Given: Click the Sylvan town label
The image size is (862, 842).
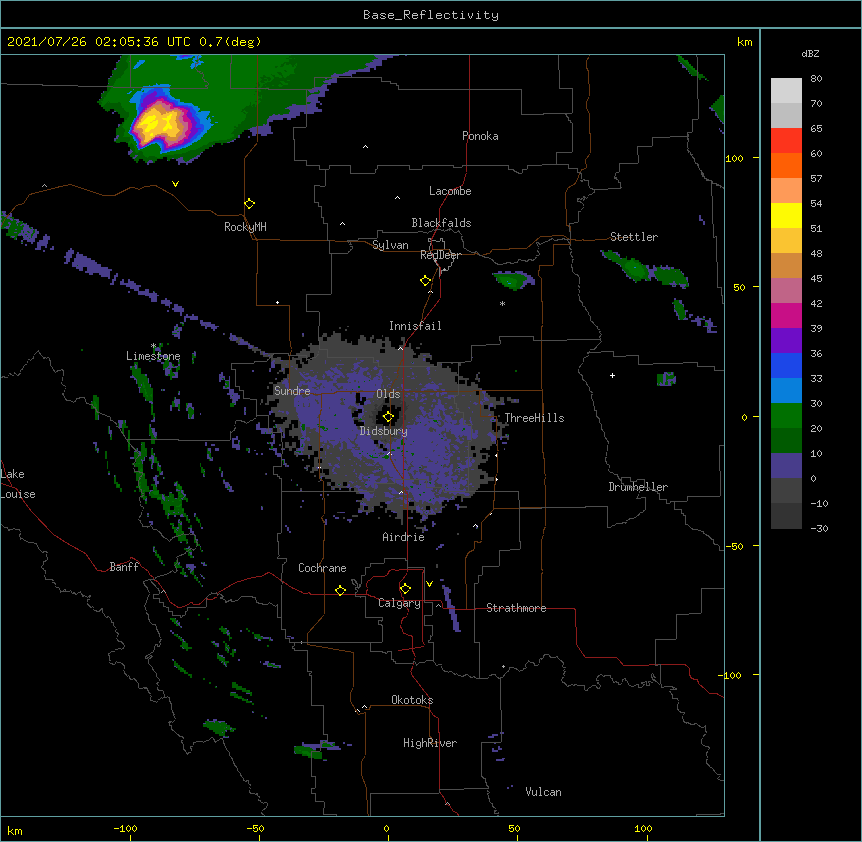Looking at the screenshot, I should pyautogui.click(x=390, y=245).
